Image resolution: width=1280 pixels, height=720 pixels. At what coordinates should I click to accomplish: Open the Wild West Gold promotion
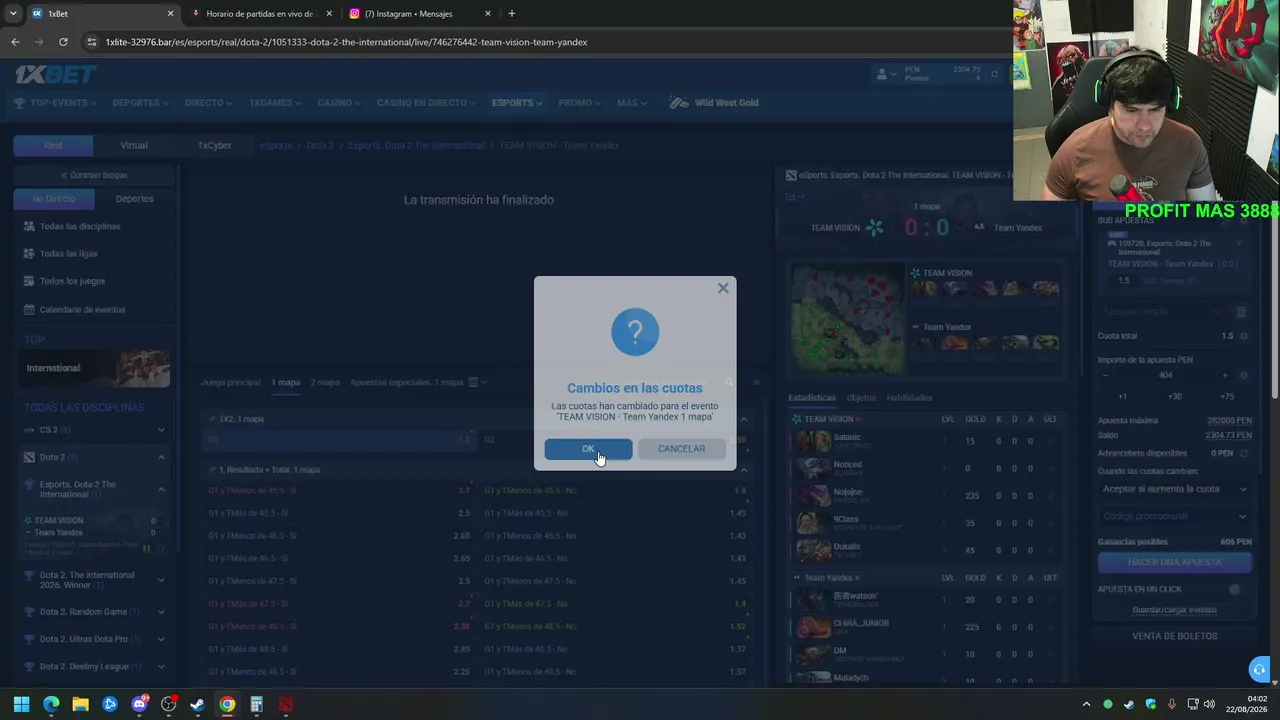pos(714,103)
